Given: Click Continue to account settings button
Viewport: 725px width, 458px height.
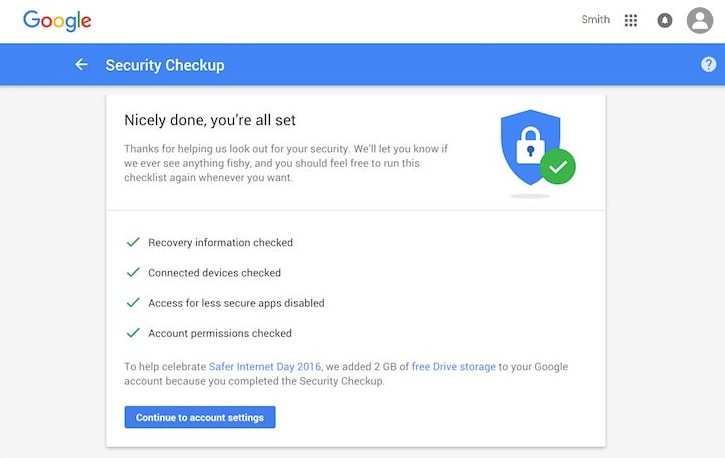Looking at the screenshot, I should coord(200,417).
